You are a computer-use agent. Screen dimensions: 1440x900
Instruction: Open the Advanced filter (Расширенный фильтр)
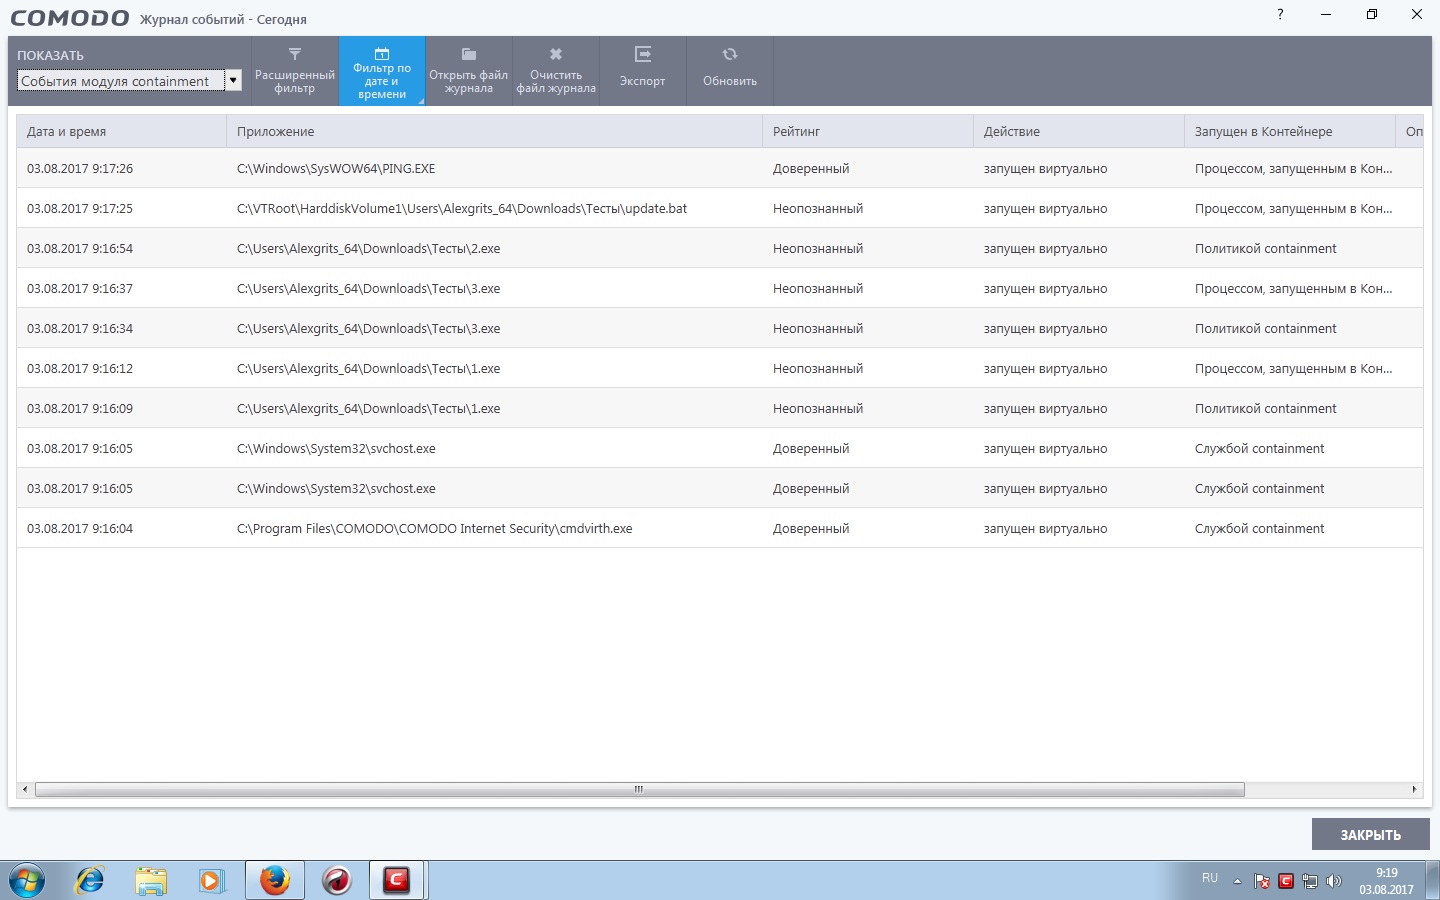click(x=295, y=71)
